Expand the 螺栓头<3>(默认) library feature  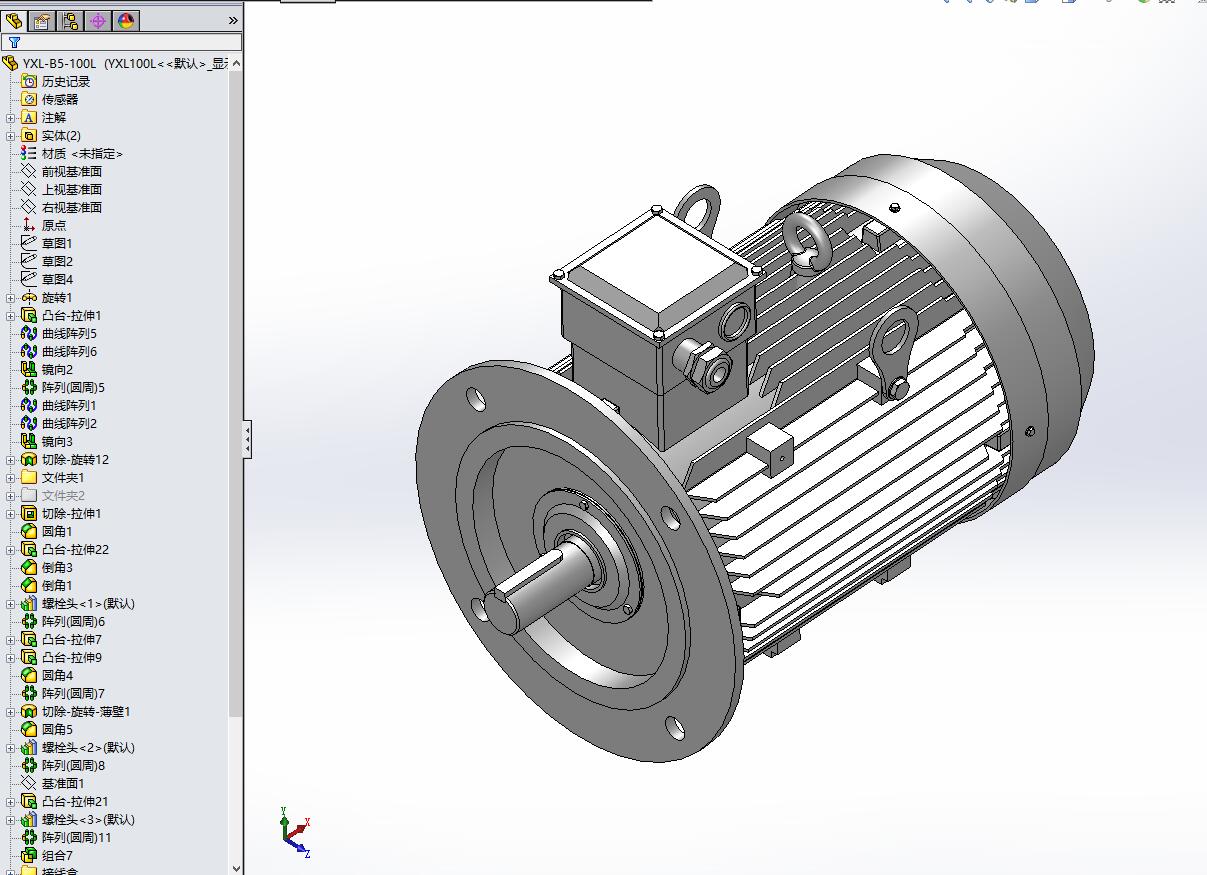tap(11, 819)
